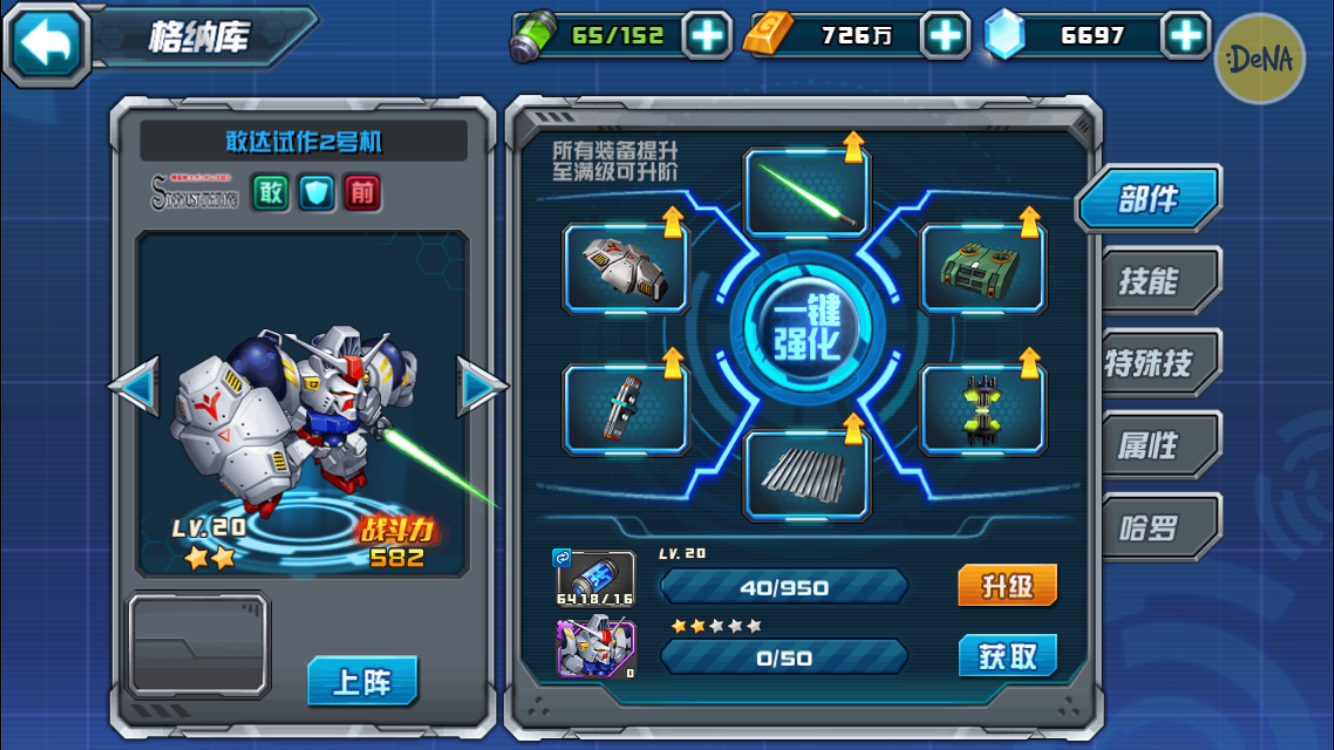Add diamonds with the plus button
Viewport: 1334px width, 750px height.
(1186, 36)
